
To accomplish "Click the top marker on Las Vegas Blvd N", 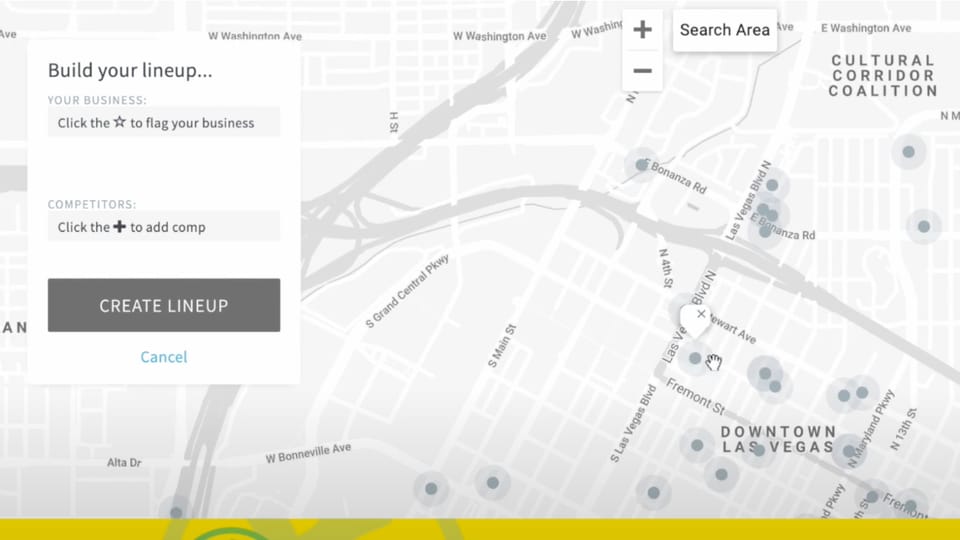I will point(772,185).
